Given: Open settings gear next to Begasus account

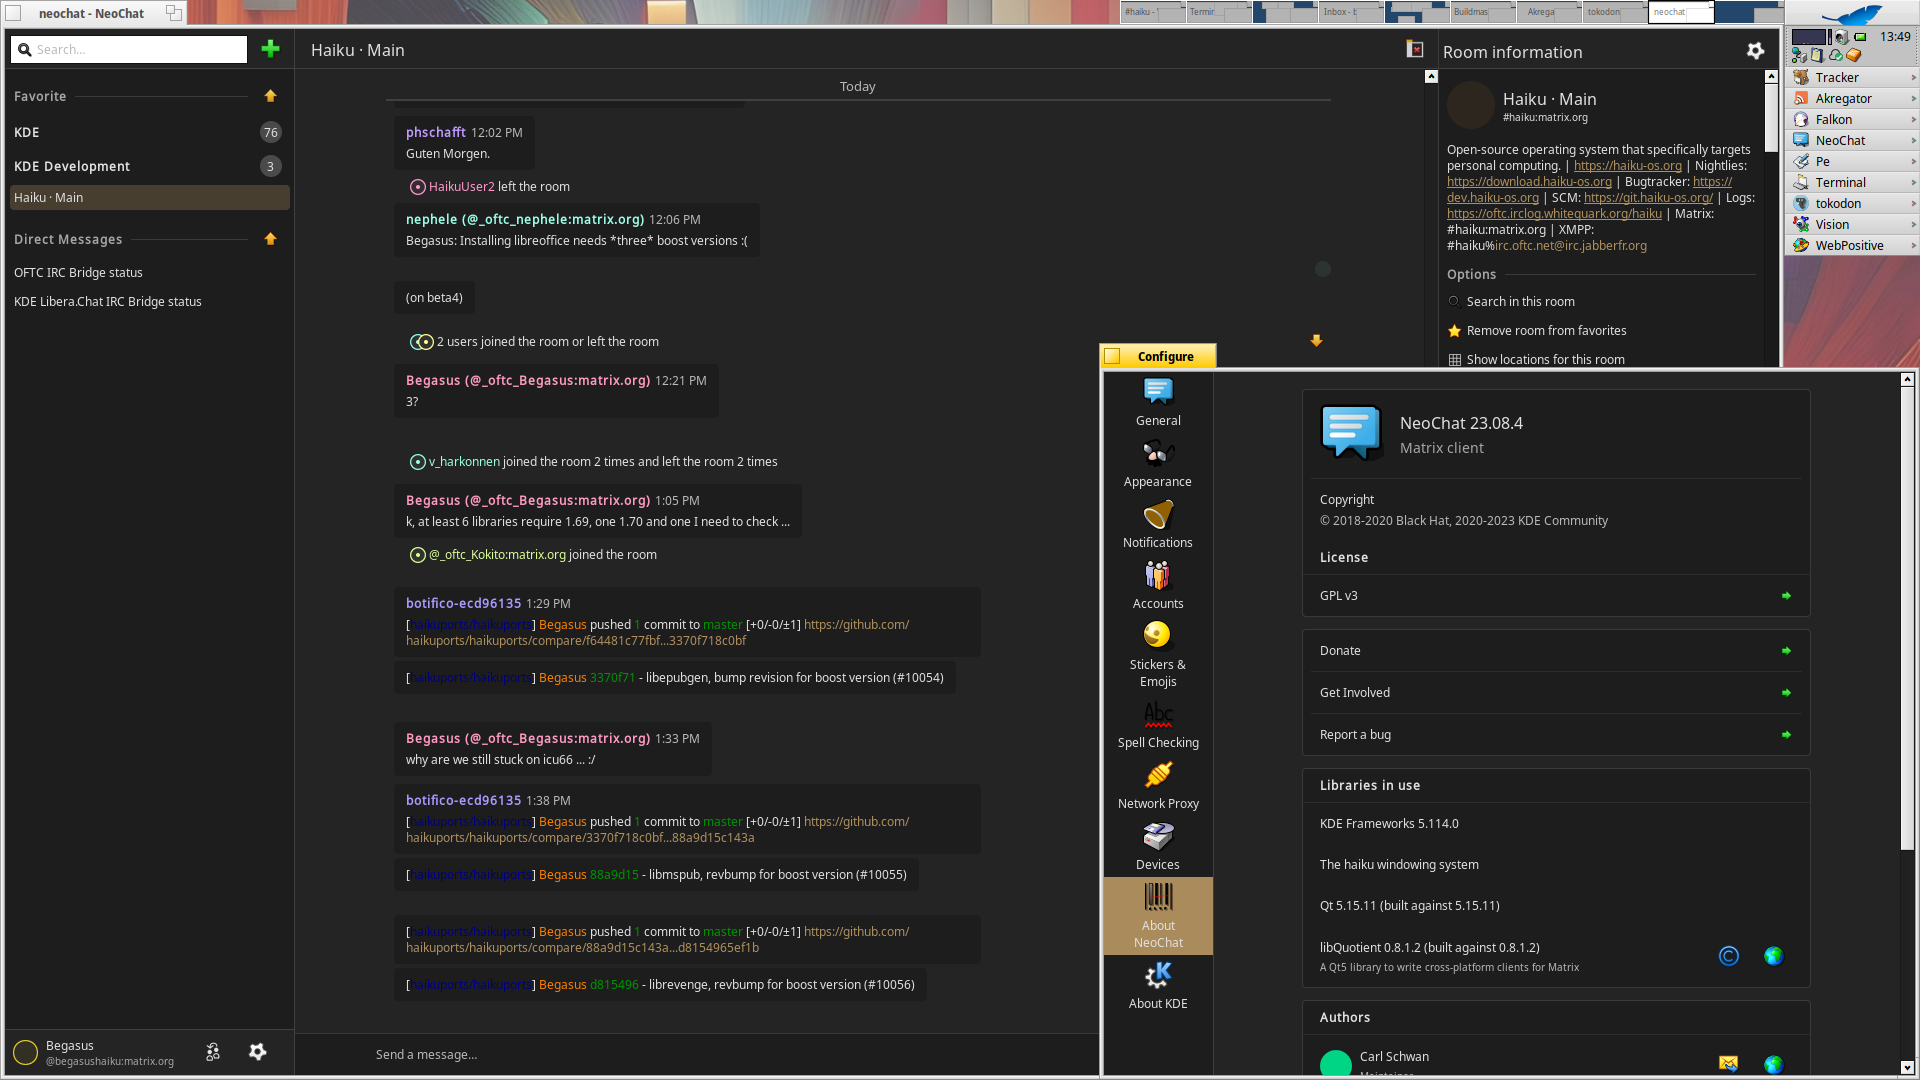Looking at the screenshot, I should [x=258, y=1052].
